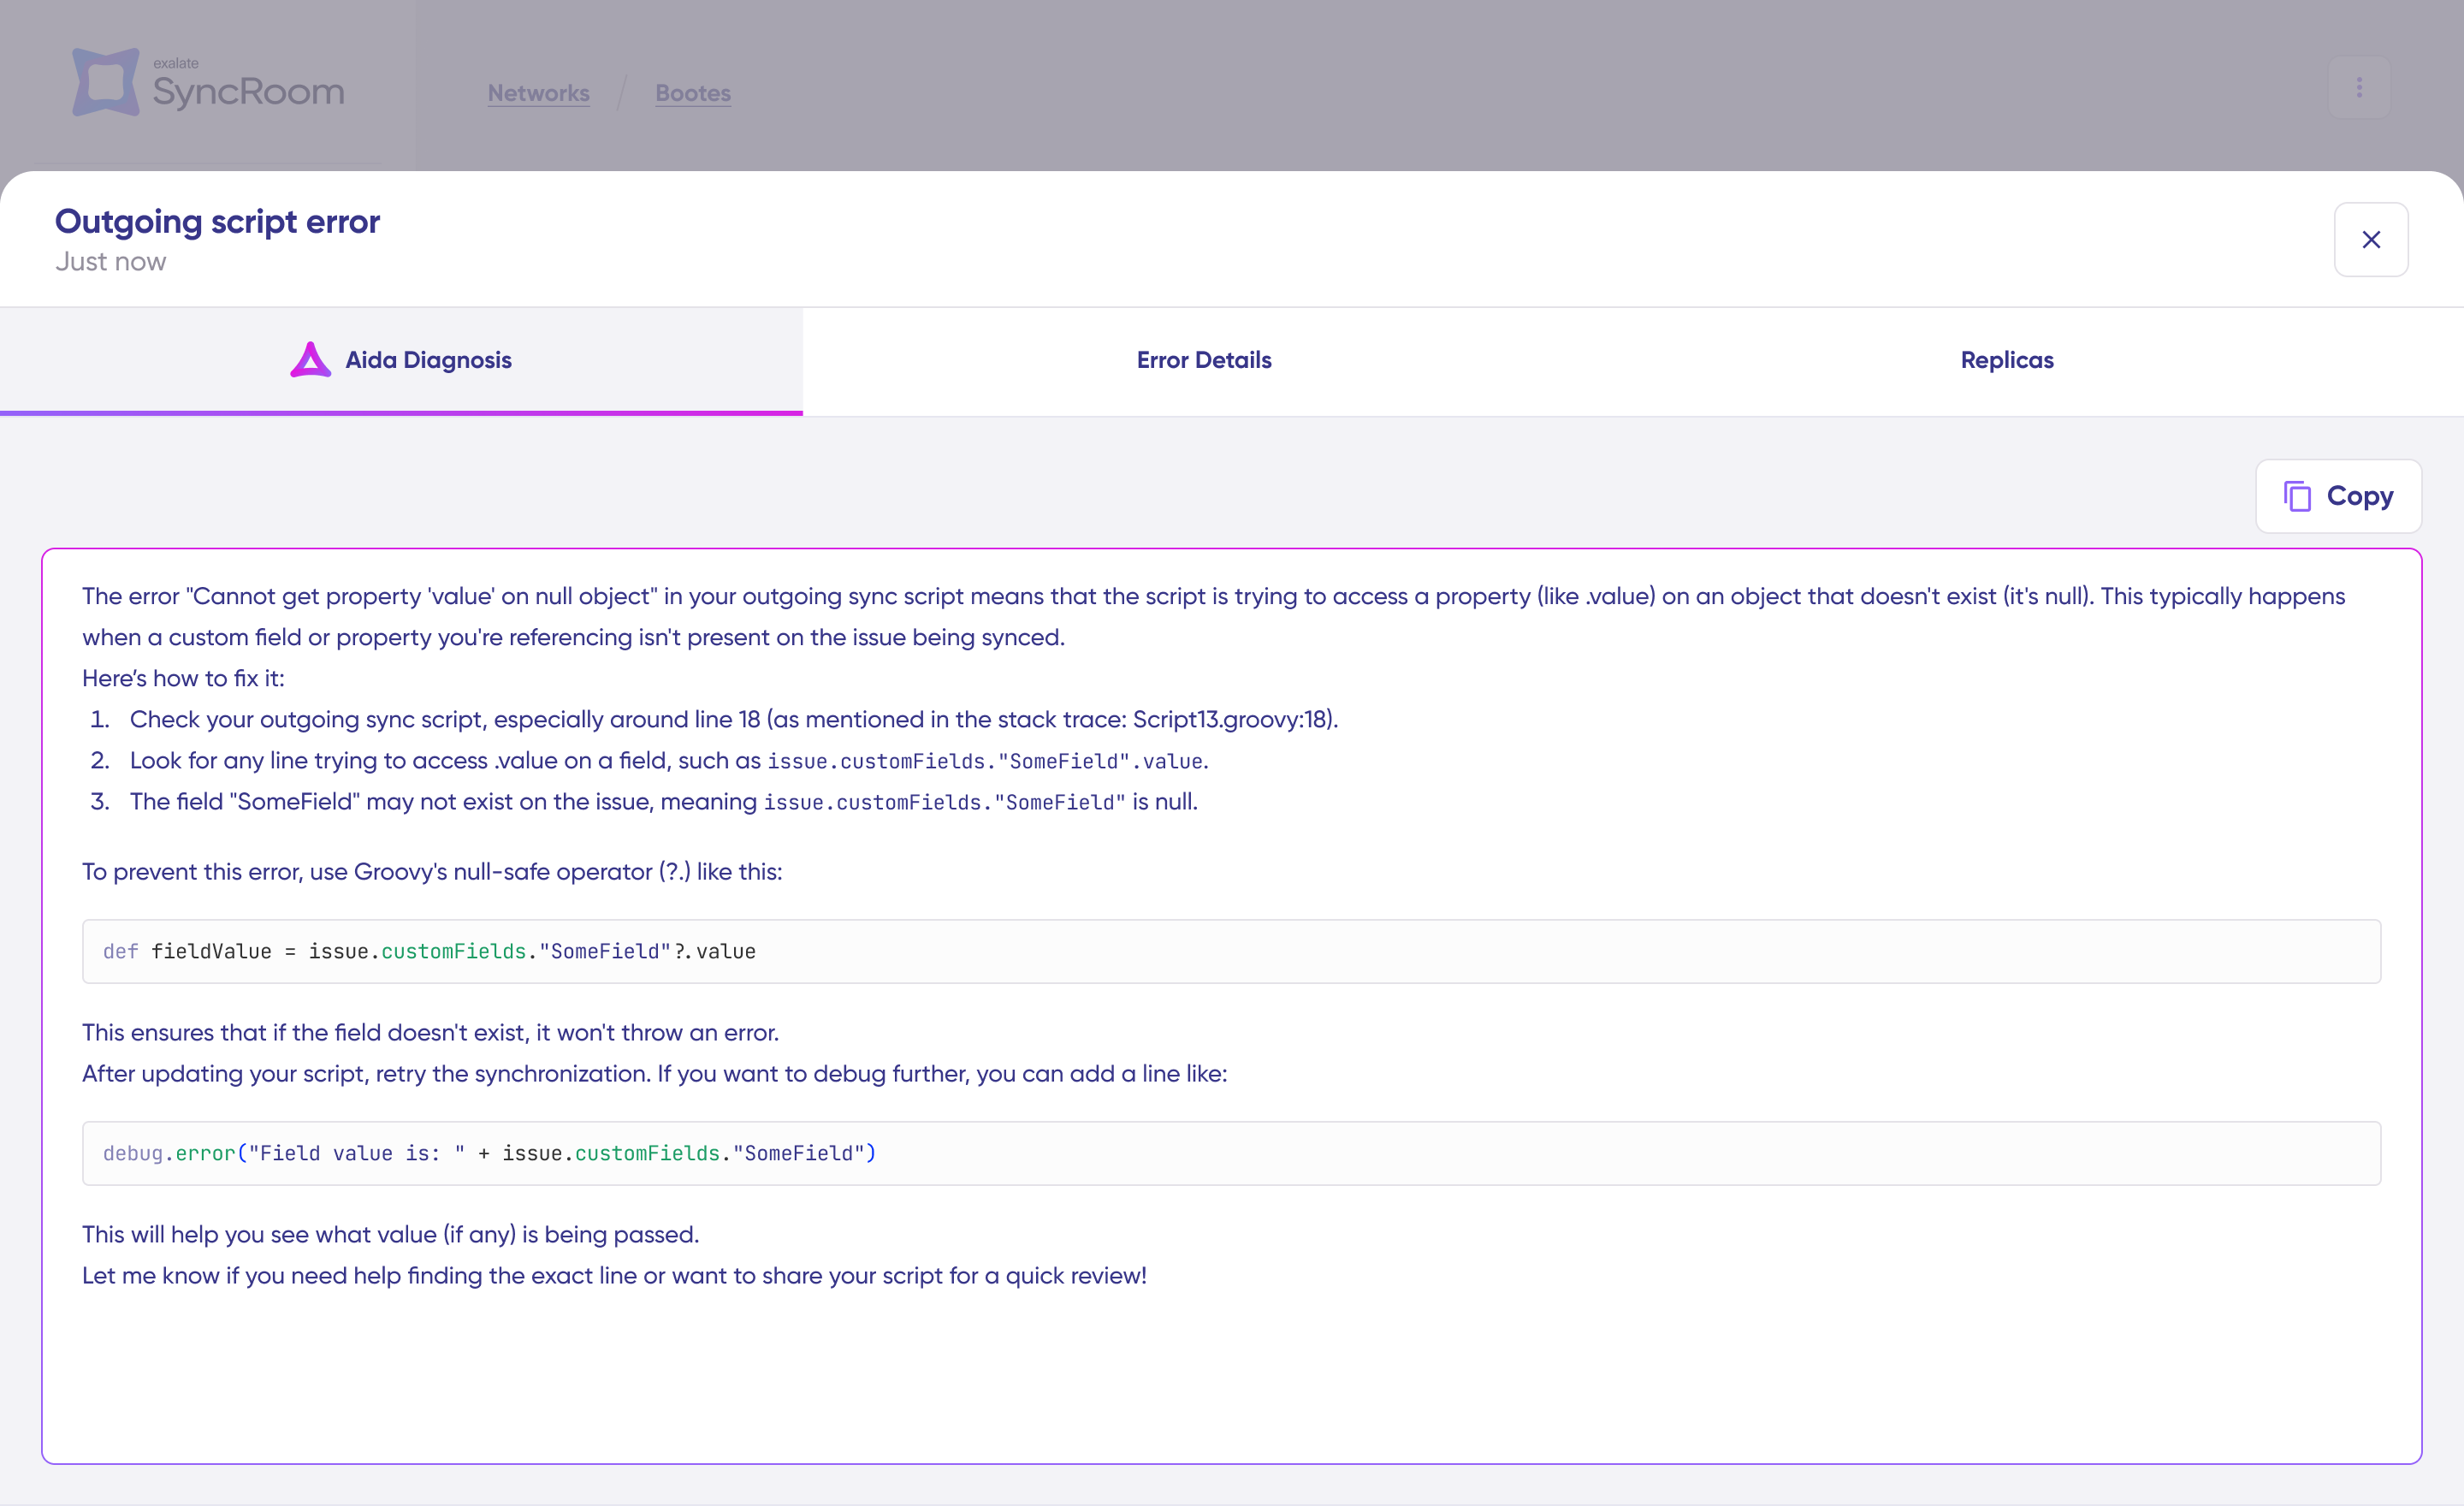
Task: Click inline code ending in .value
Action: (x=986, y=761)
